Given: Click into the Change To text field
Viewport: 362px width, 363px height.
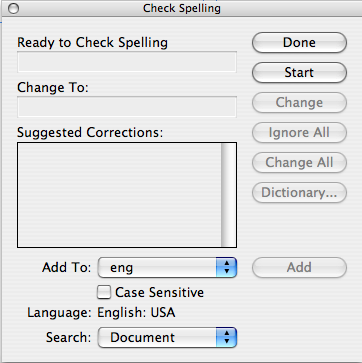Looking at the screenshot, I should 127,107.
